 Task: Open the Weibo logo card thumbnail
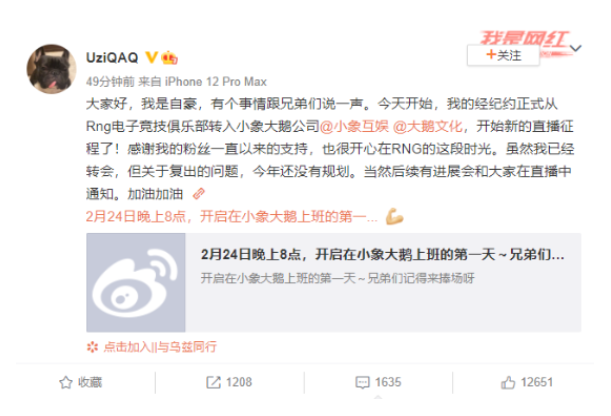coord(136,282)
